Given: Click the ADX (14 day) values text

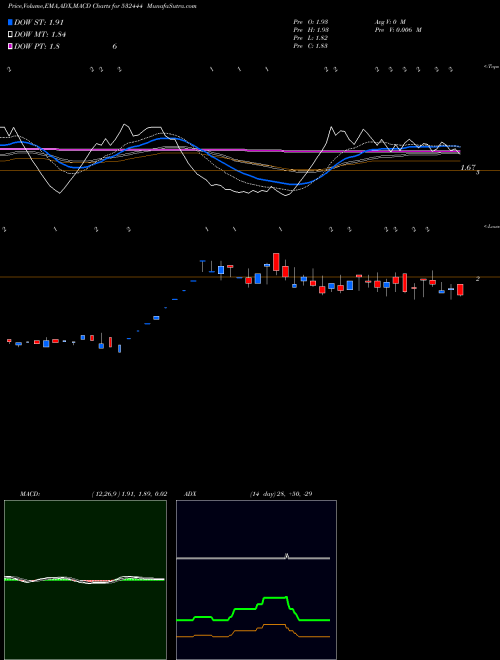Looking at the screenshot, I should click(x=281, y=494).
